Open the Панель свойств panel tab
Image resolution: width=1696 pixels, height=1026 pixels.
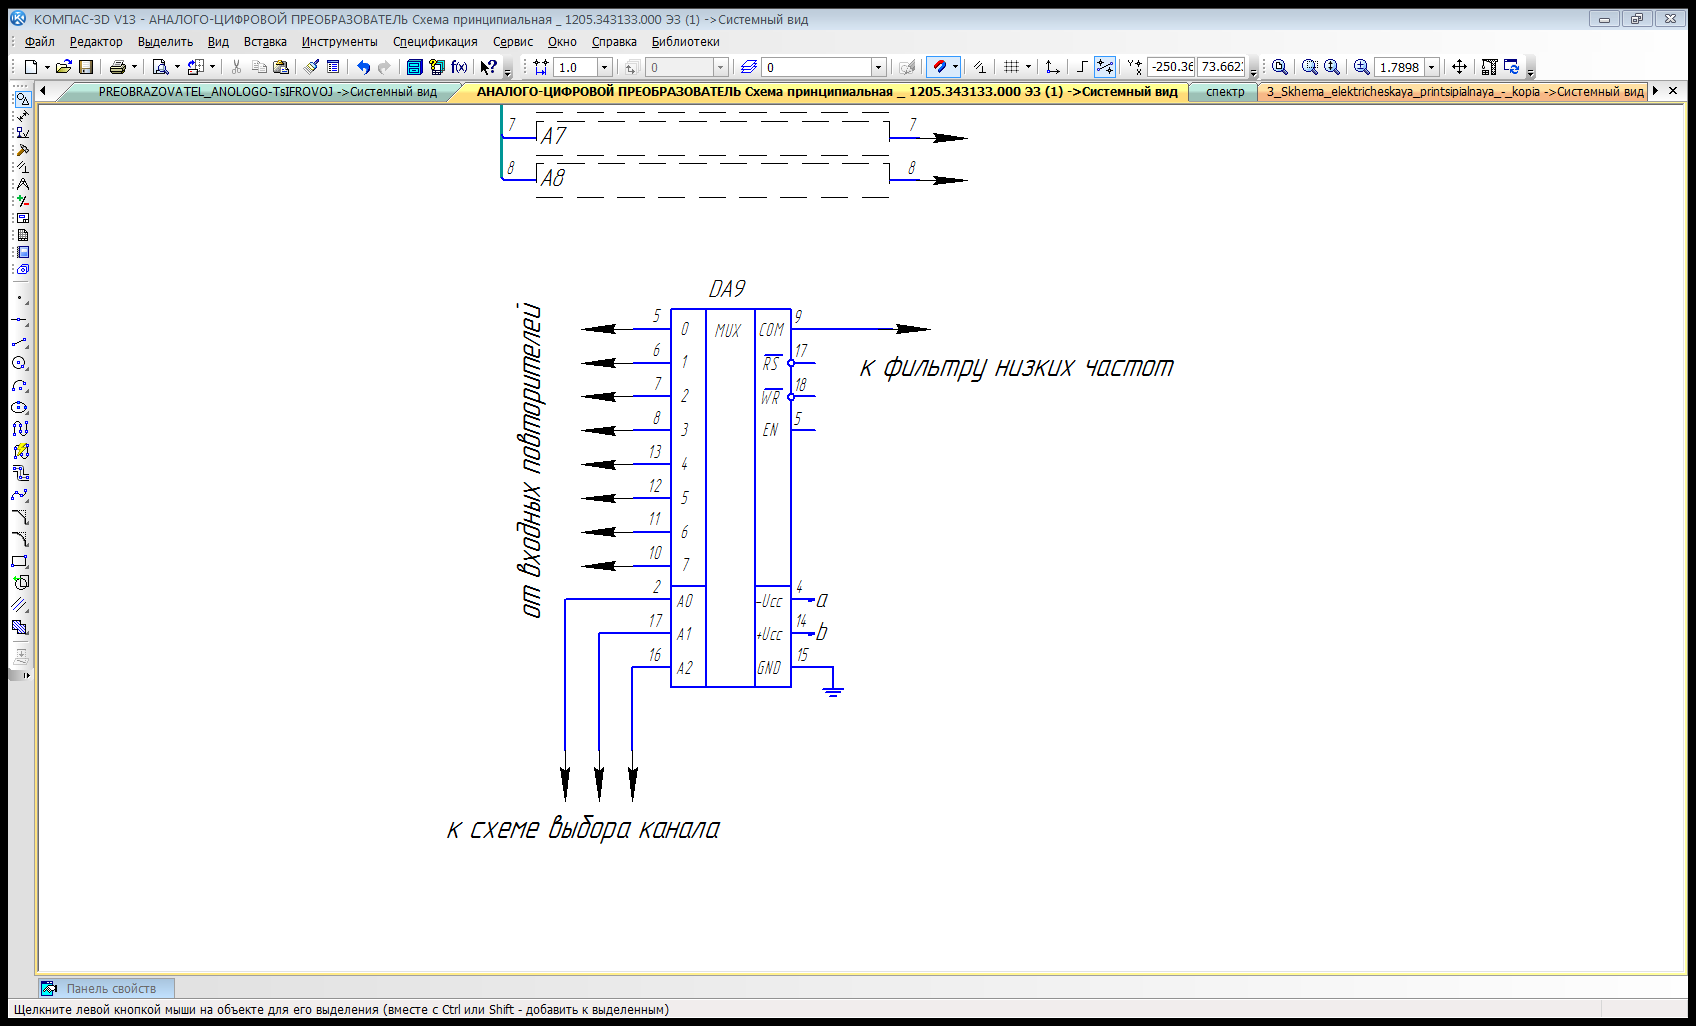coord(106,988)
